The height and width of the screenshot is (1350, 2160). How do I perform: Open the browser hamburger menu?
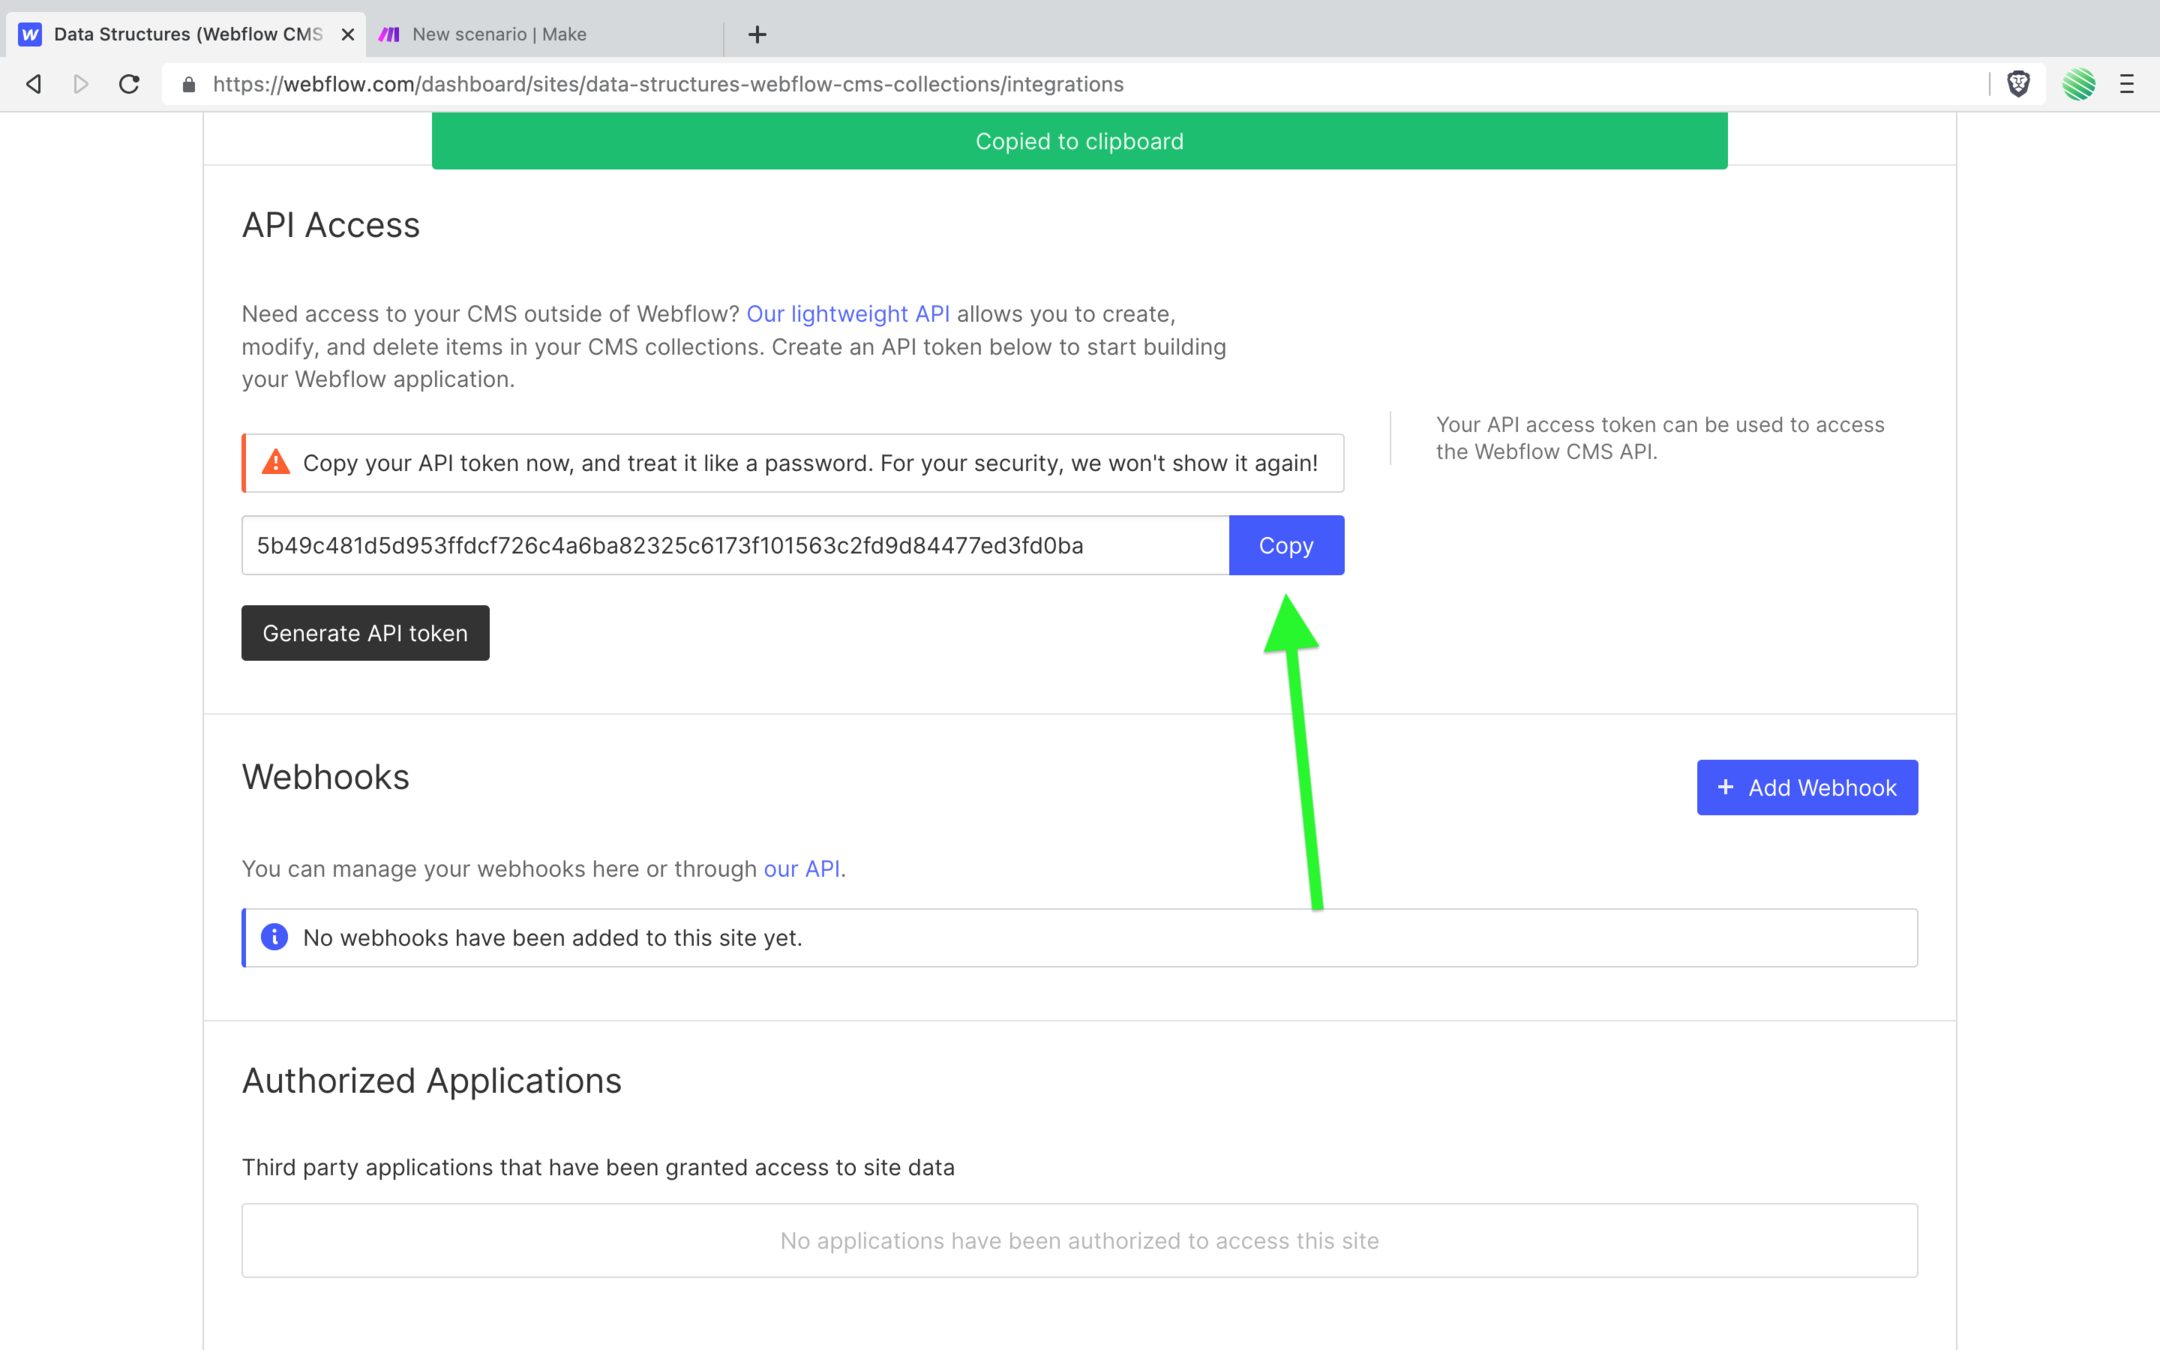[x=2127, y=84]
